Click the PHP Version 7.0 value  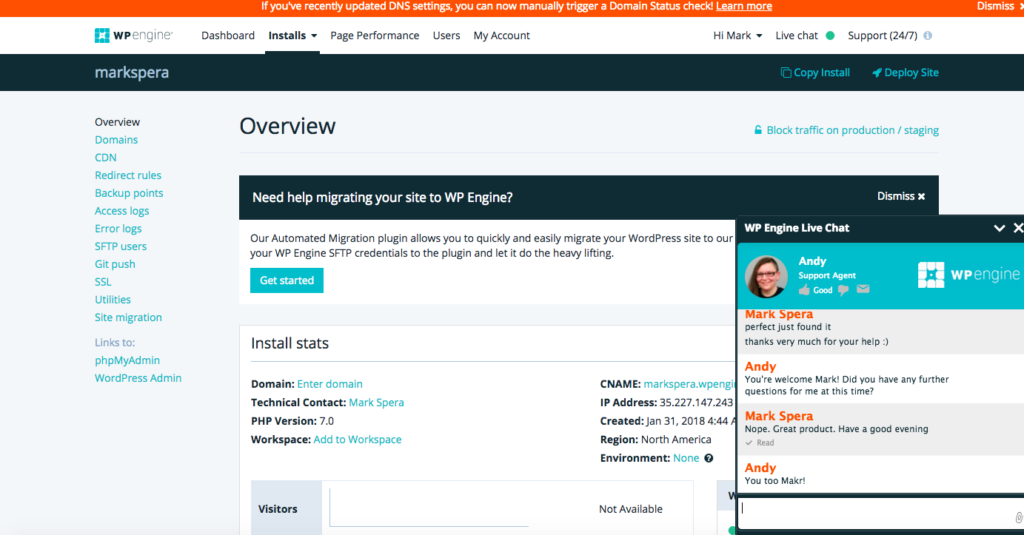(327, 421)
